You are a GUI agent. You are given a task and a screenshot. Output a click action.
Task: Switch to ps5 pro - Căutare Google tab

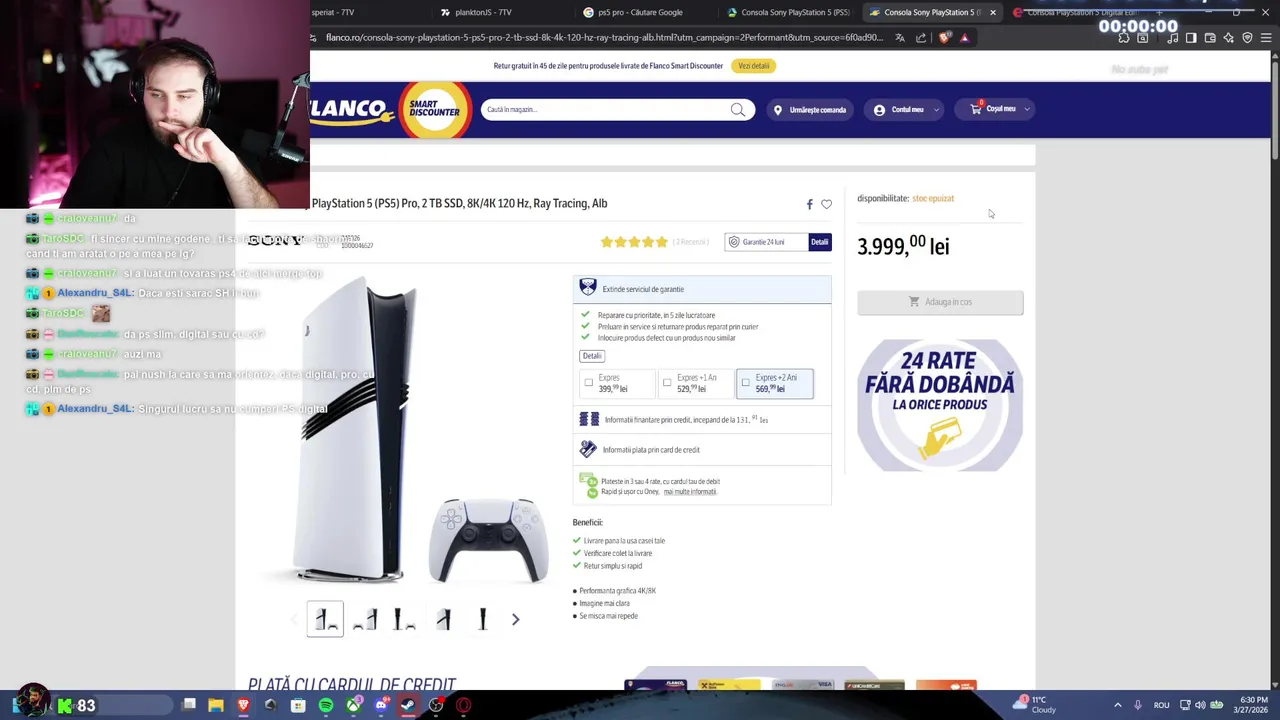tap(648, 12)
